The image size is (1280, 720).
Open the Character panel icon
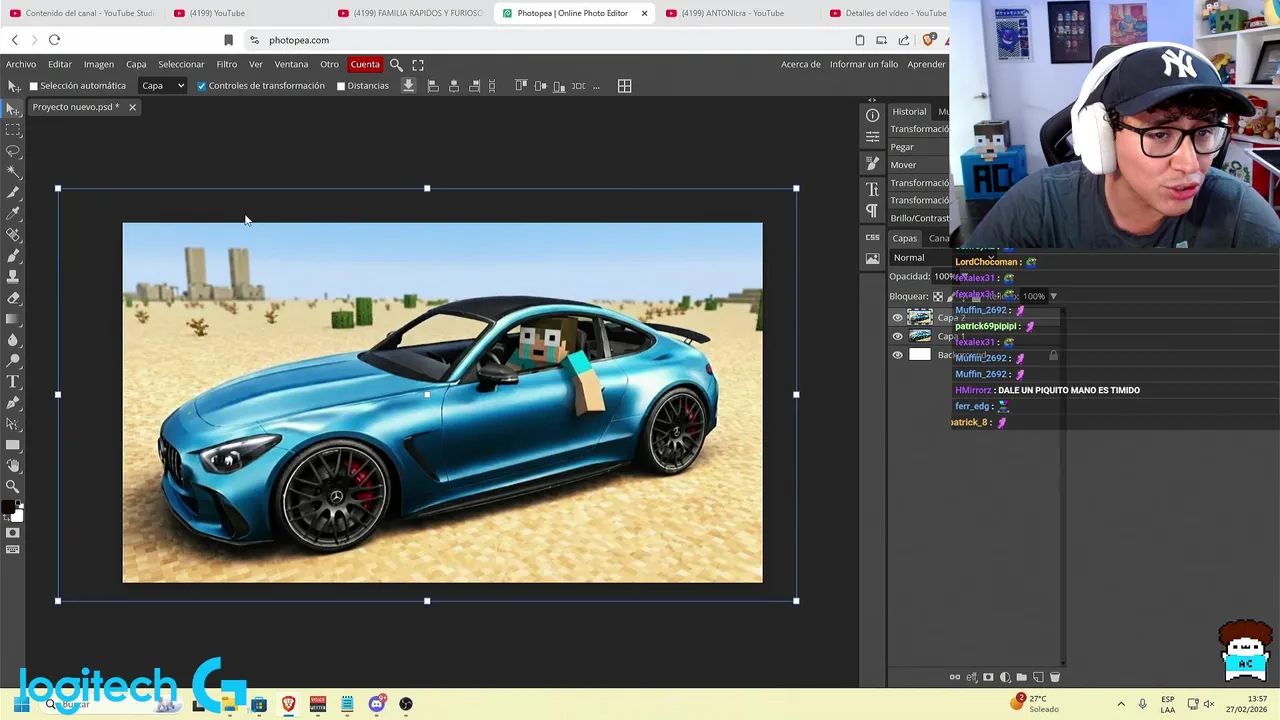[x=872, y=189]
